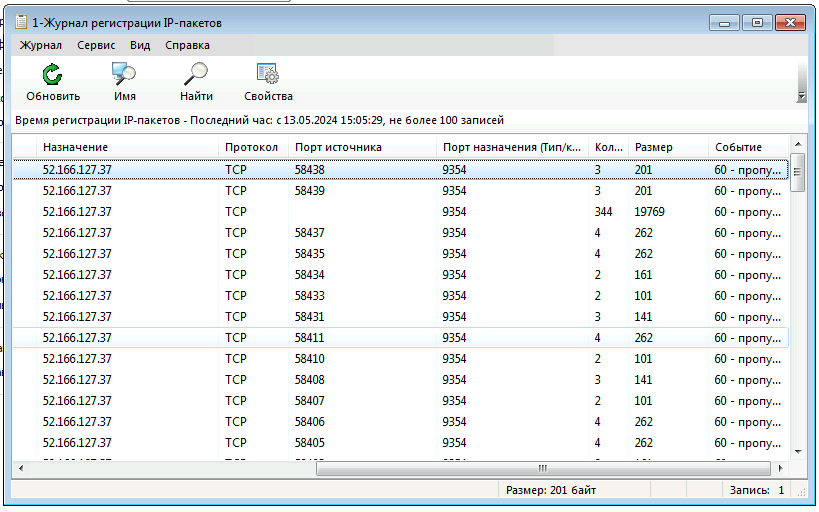Screen dimensions: 819x512
Task: Select the row with source port 58431
Action: click(x=401, y=317)
